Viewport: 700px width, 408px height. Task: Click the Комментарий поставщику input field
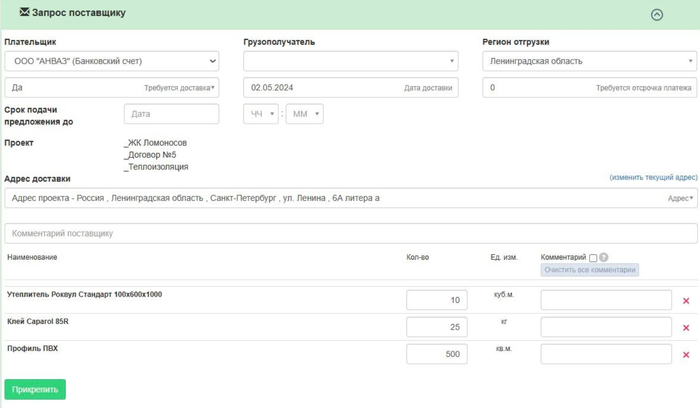click(x=350, y=233)
